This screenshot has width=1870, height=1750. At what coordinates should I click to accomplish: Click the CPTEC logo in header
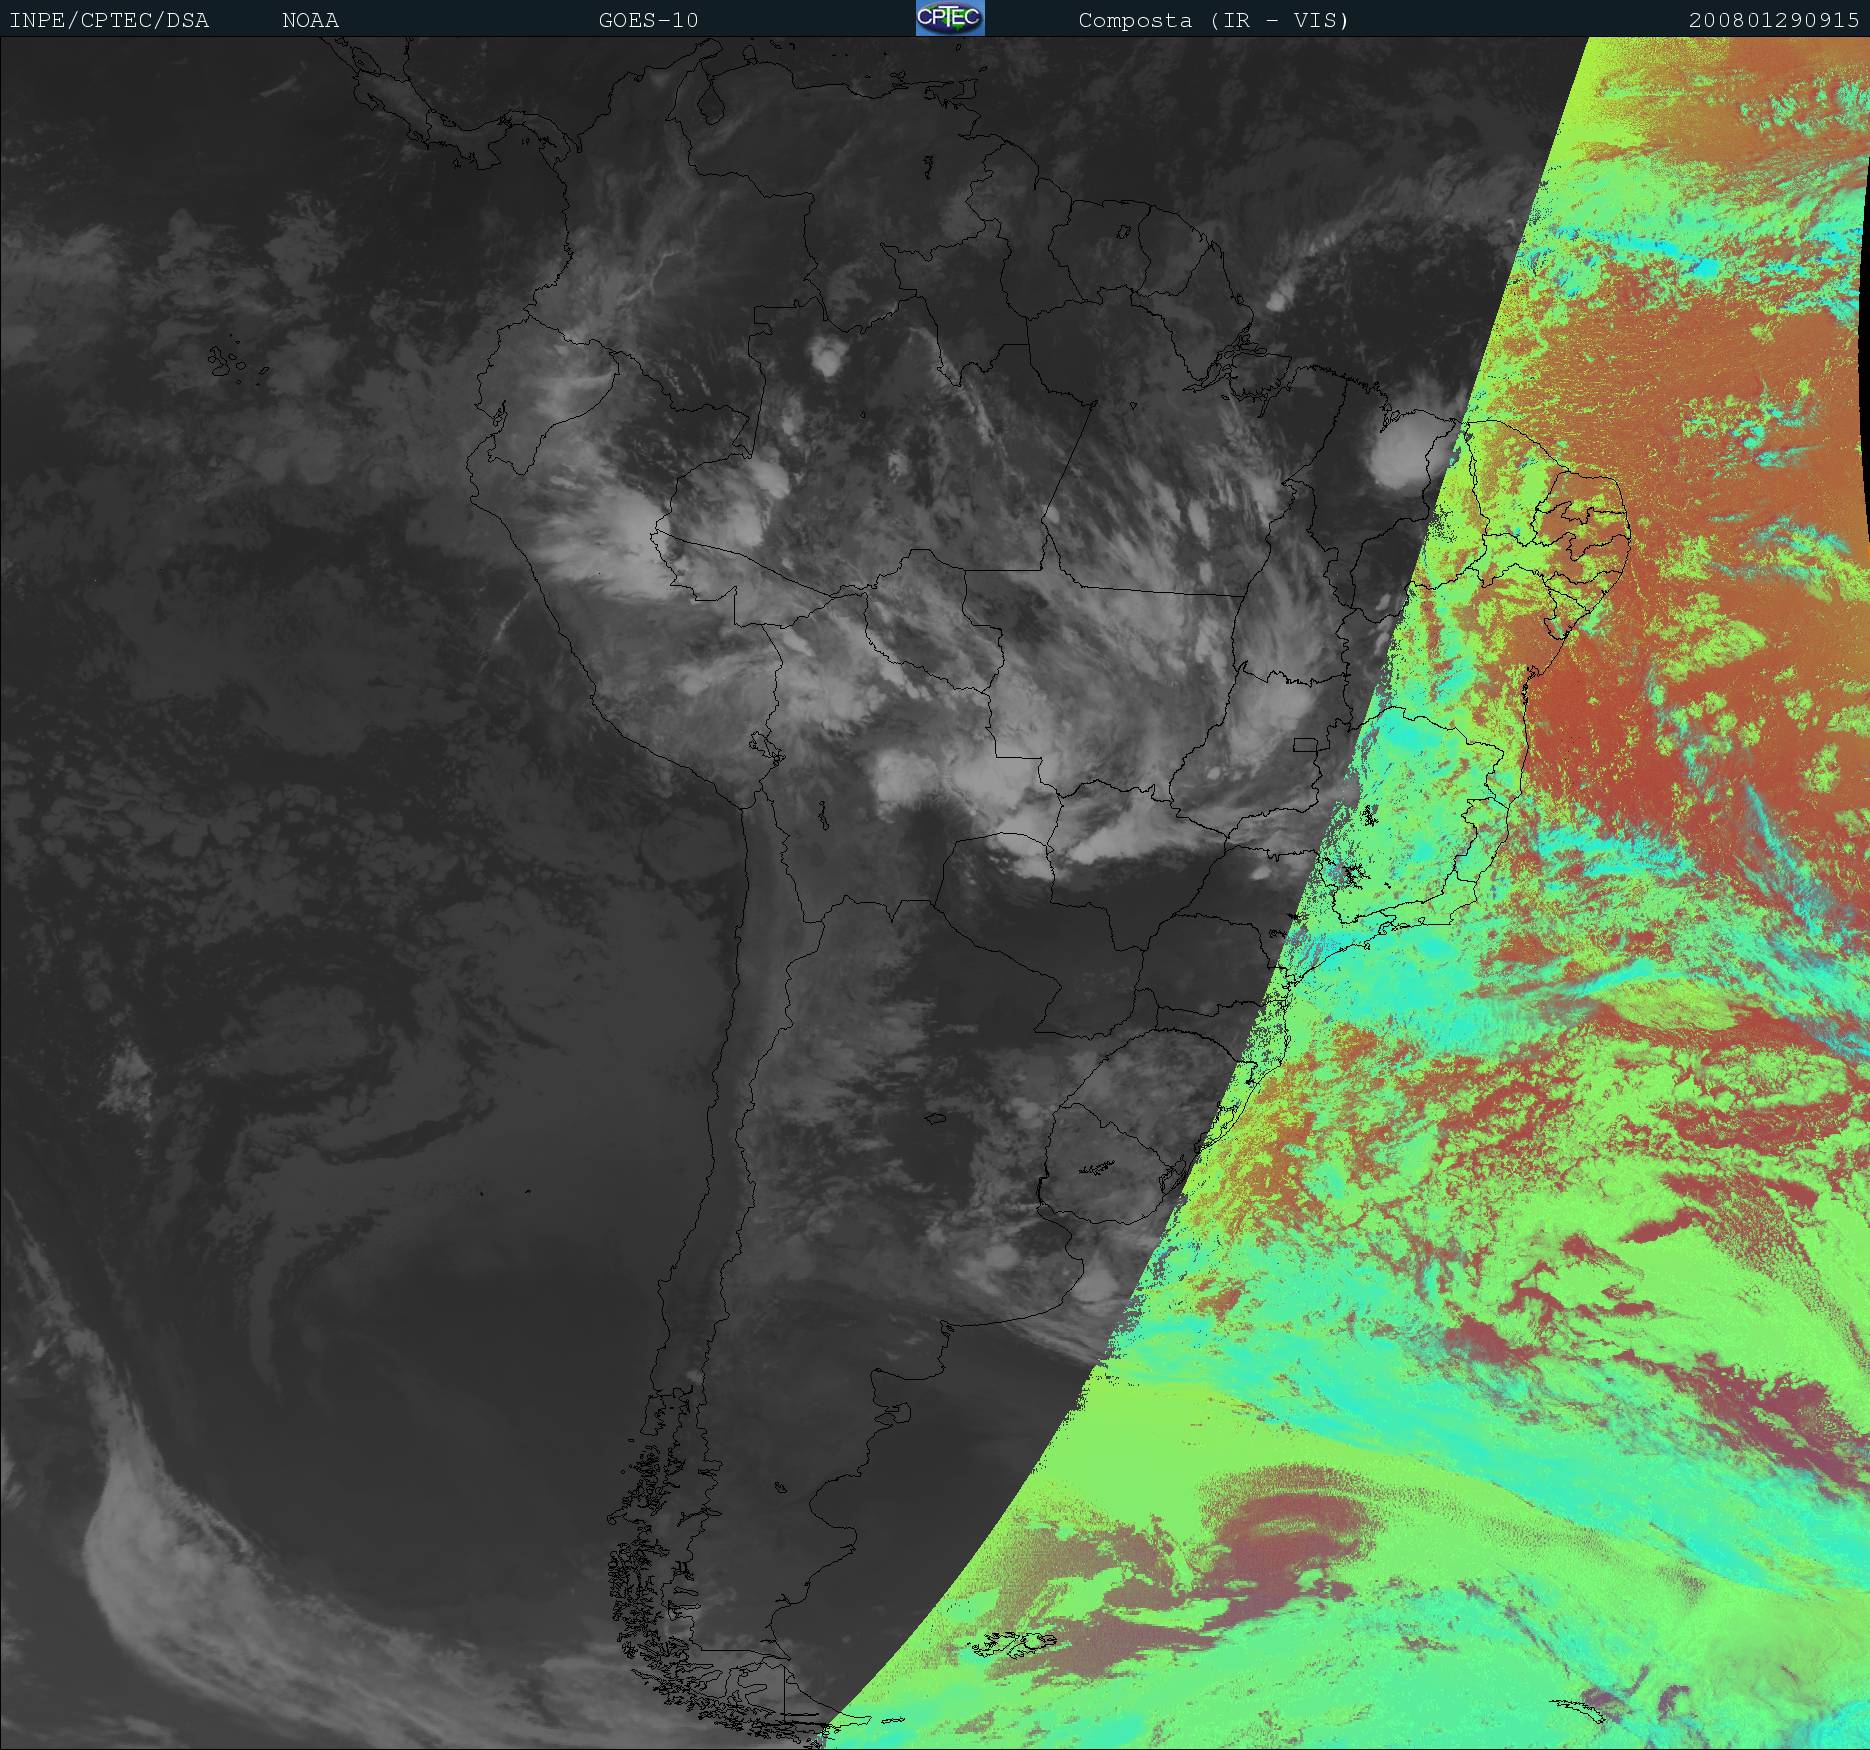pyautogui.click(x=949, y=18)
